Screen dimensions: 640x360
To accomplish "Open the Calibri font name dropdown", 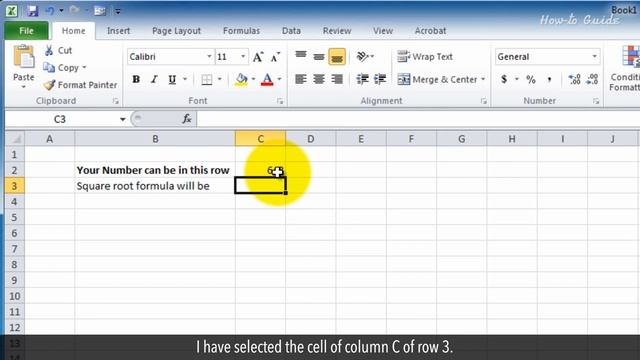I will click(209, 57).
